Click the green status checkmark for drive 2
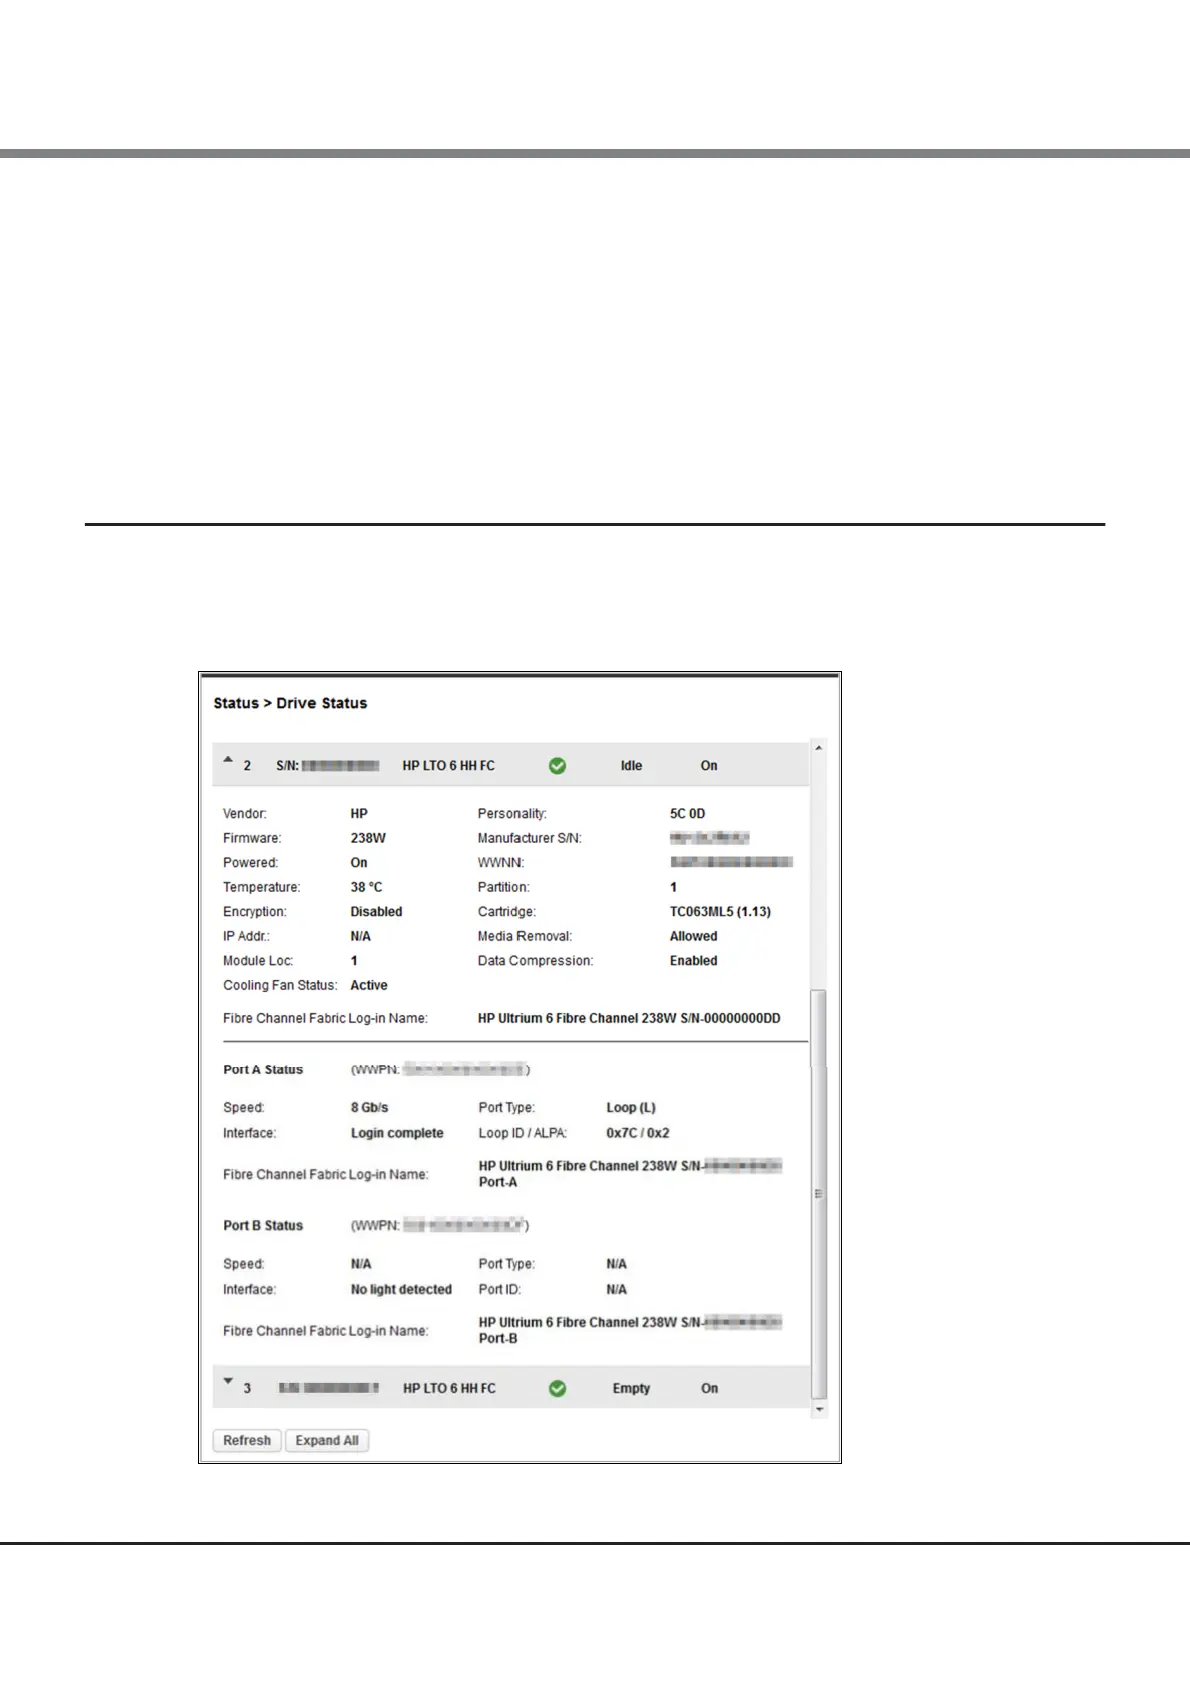This screenshot has height=1684, width=1190. 557,766
